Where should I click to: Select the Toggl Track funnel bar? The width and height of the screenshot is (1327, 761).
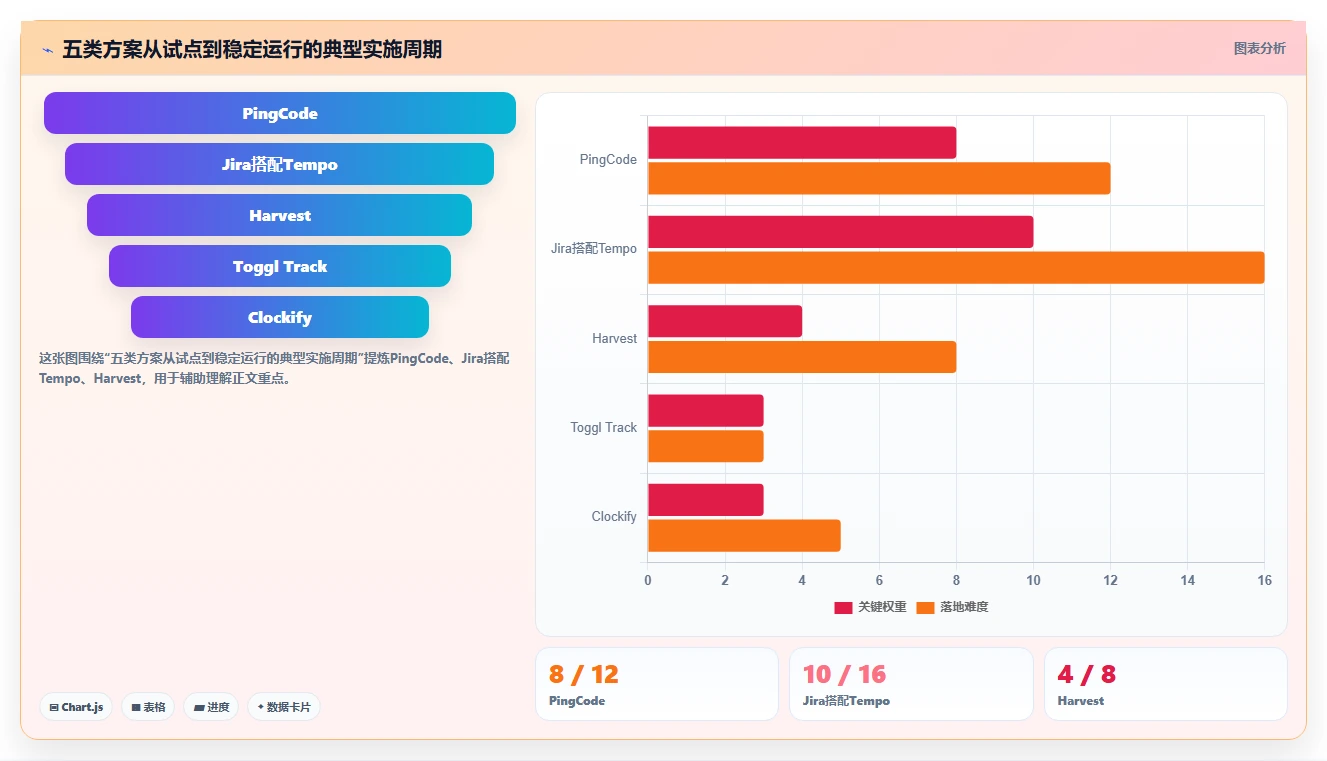[x=280, y=266]
